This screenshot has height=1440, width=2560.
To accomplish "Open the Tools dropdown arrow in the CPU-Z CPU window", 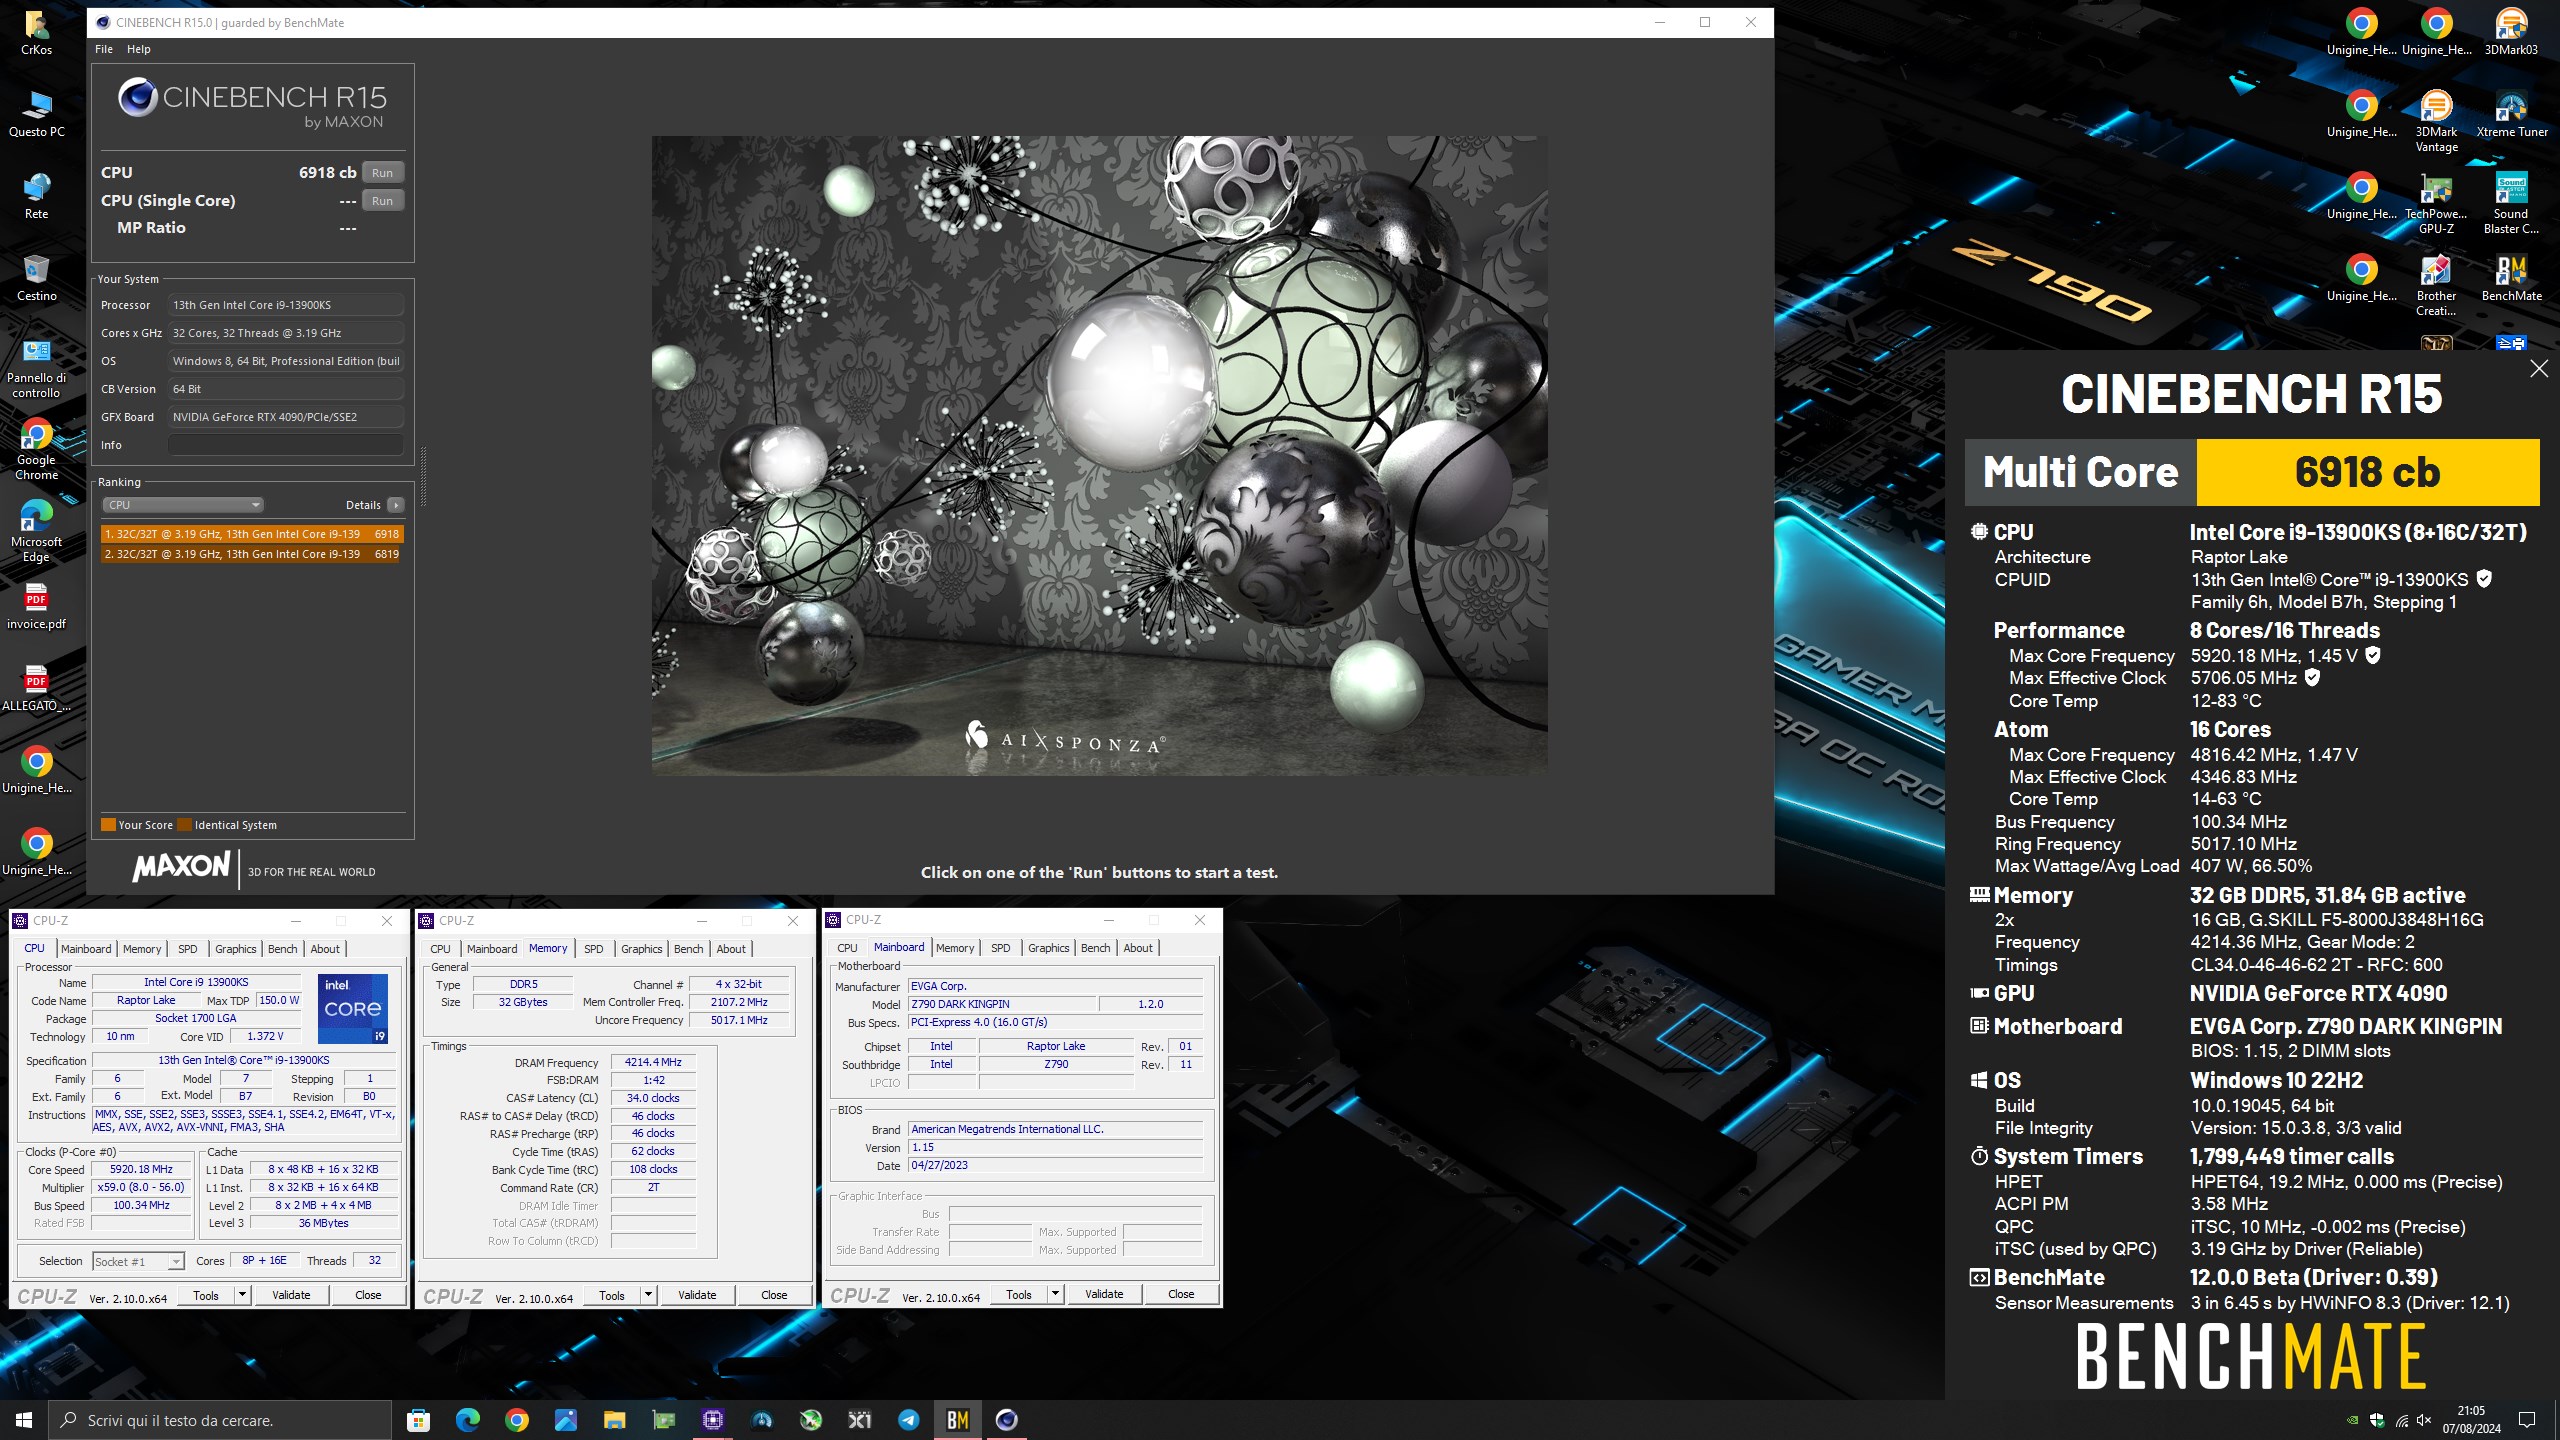I will [x=242, y=1295].
